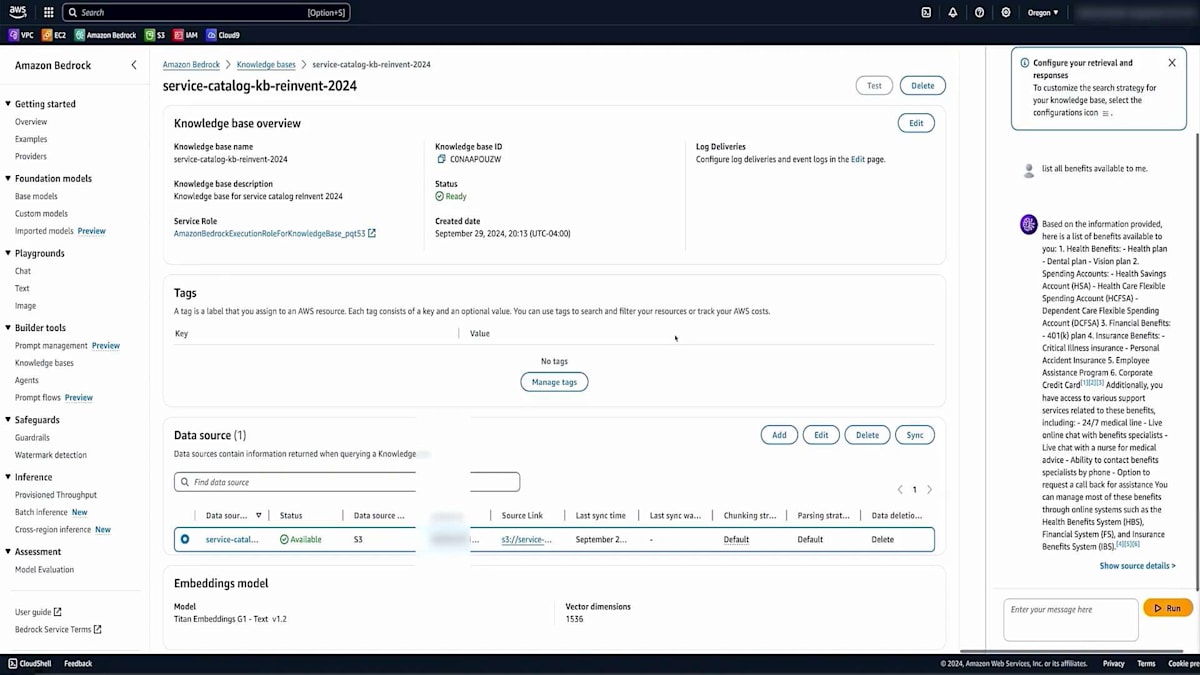Open the help question mark icon
Screen dimensions: 1200x675
click(x=979, y=13)
